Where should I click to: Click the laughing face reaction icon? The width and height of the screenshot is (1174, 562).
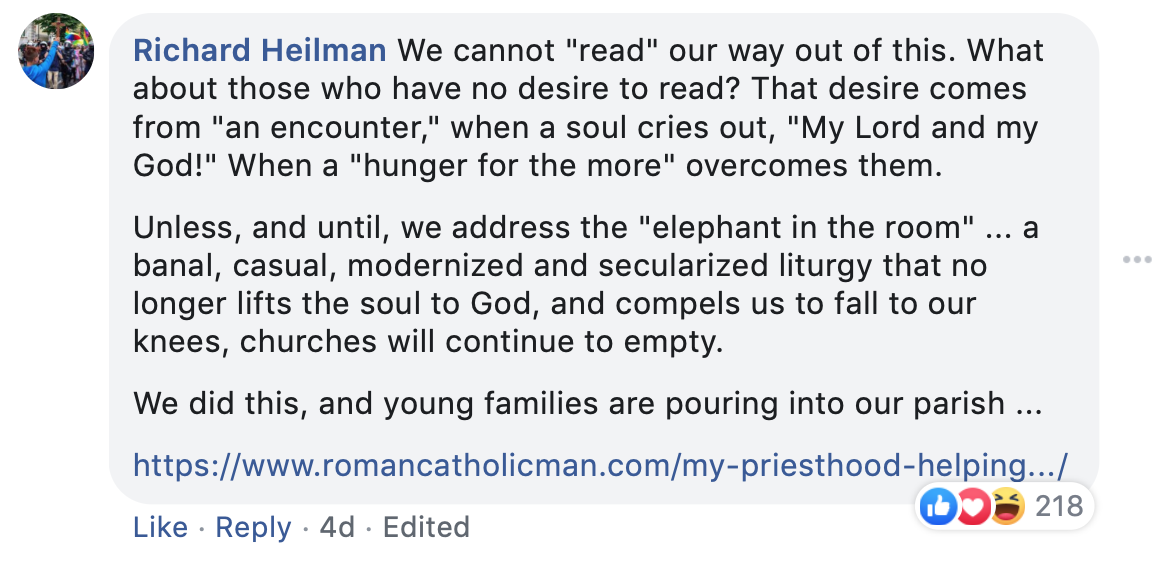[x=1007, y=507]
